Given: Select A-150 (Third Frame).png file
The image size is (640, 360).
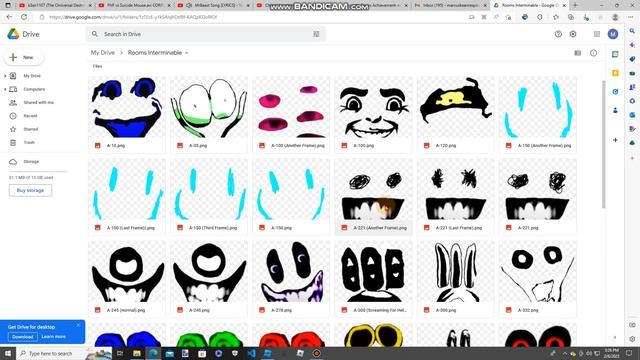Looking at the screenshot, I should [x=209, y=197].
